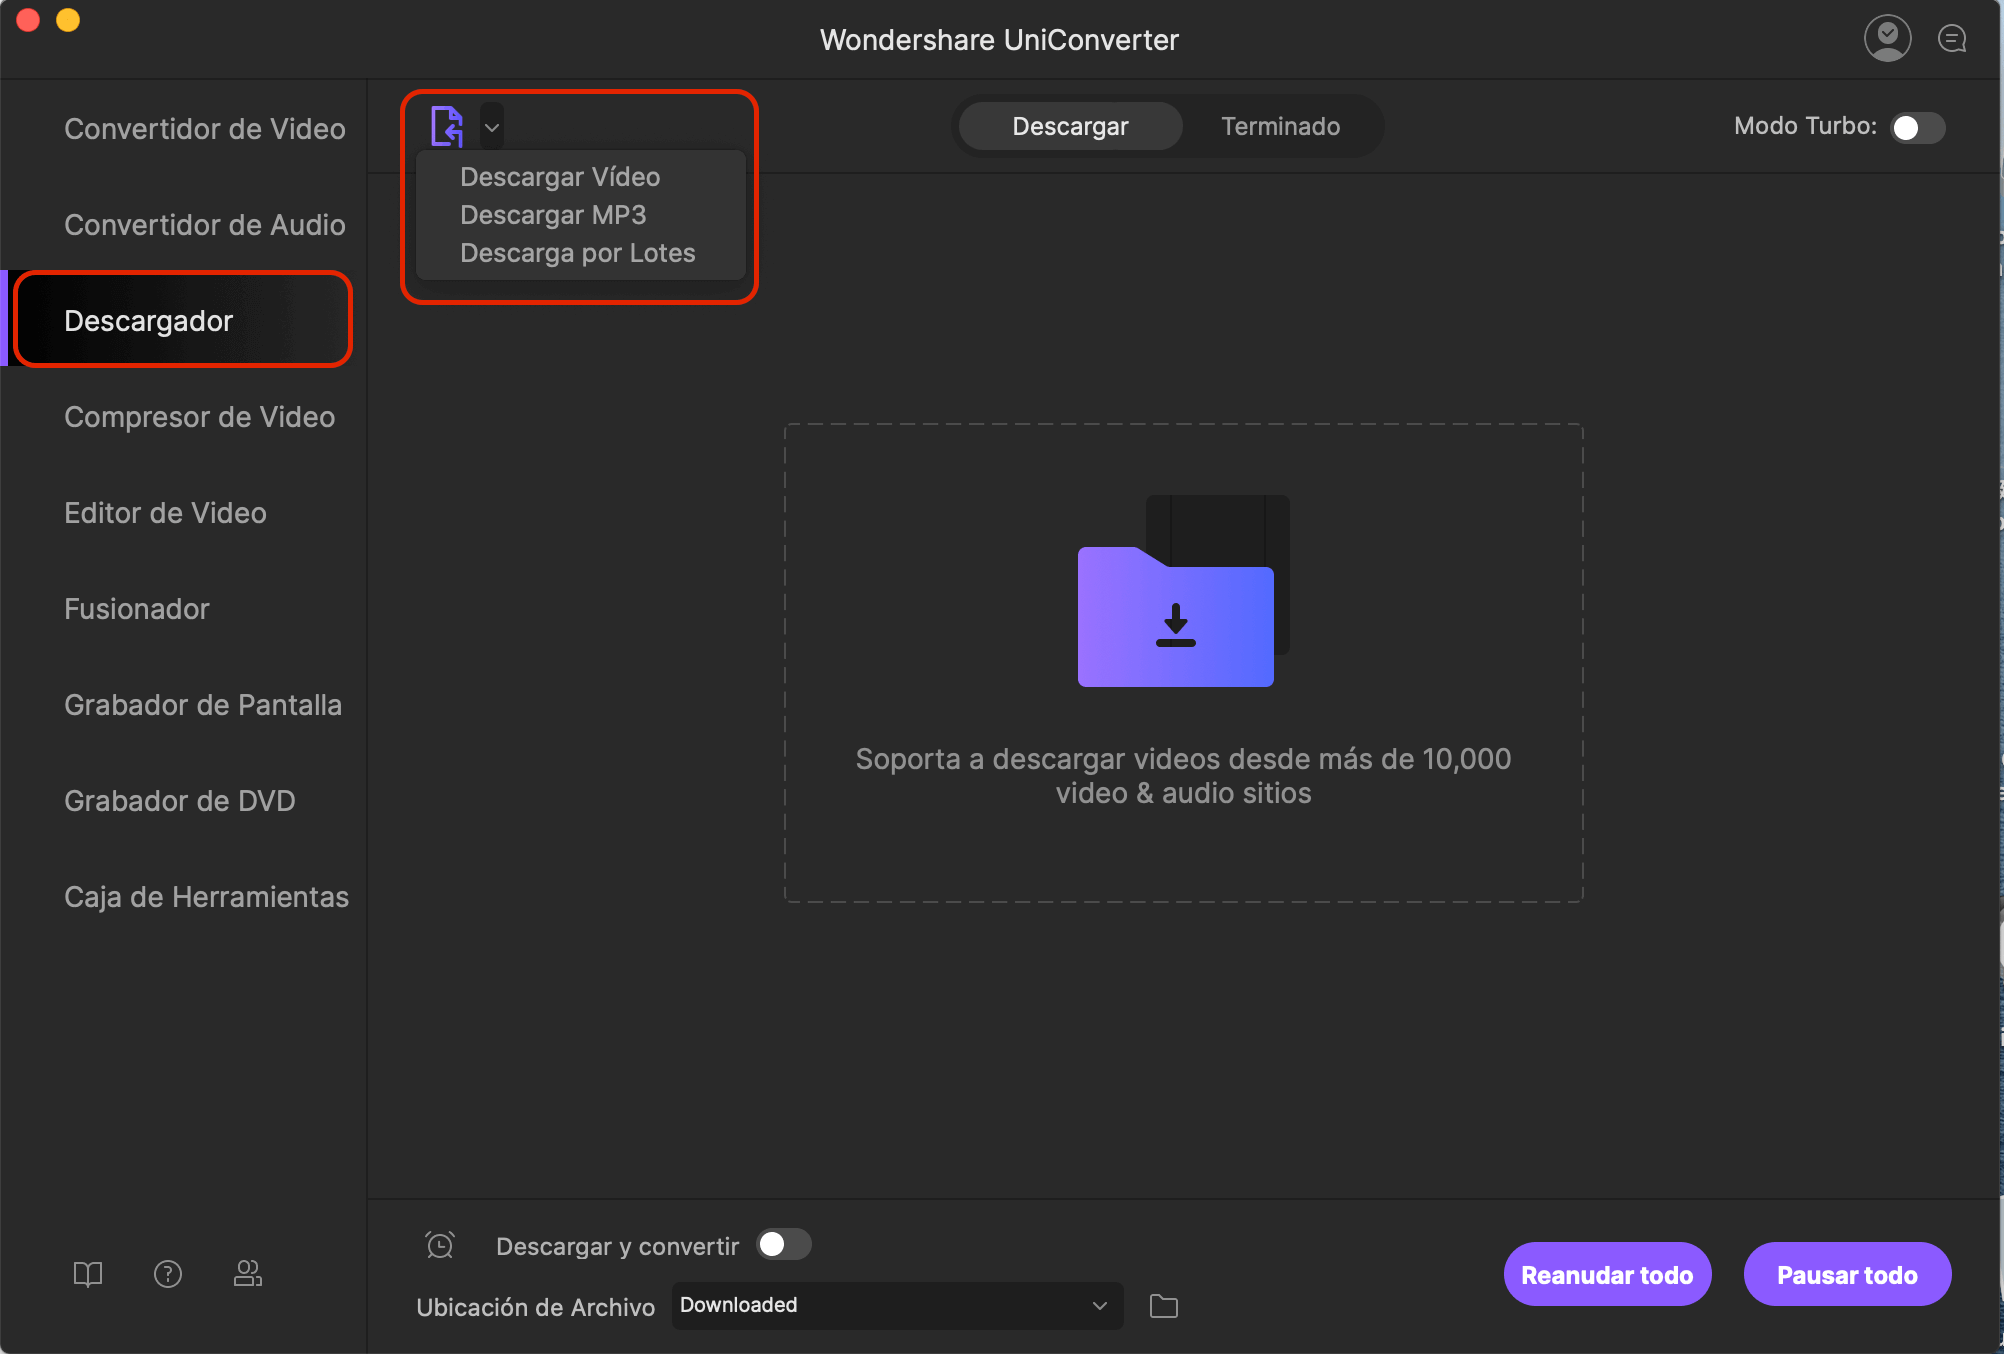Screen dimensions: 2004x1354
Task: Click the Grabador de Pantalla sidebar icon
Action: point(203,704)
